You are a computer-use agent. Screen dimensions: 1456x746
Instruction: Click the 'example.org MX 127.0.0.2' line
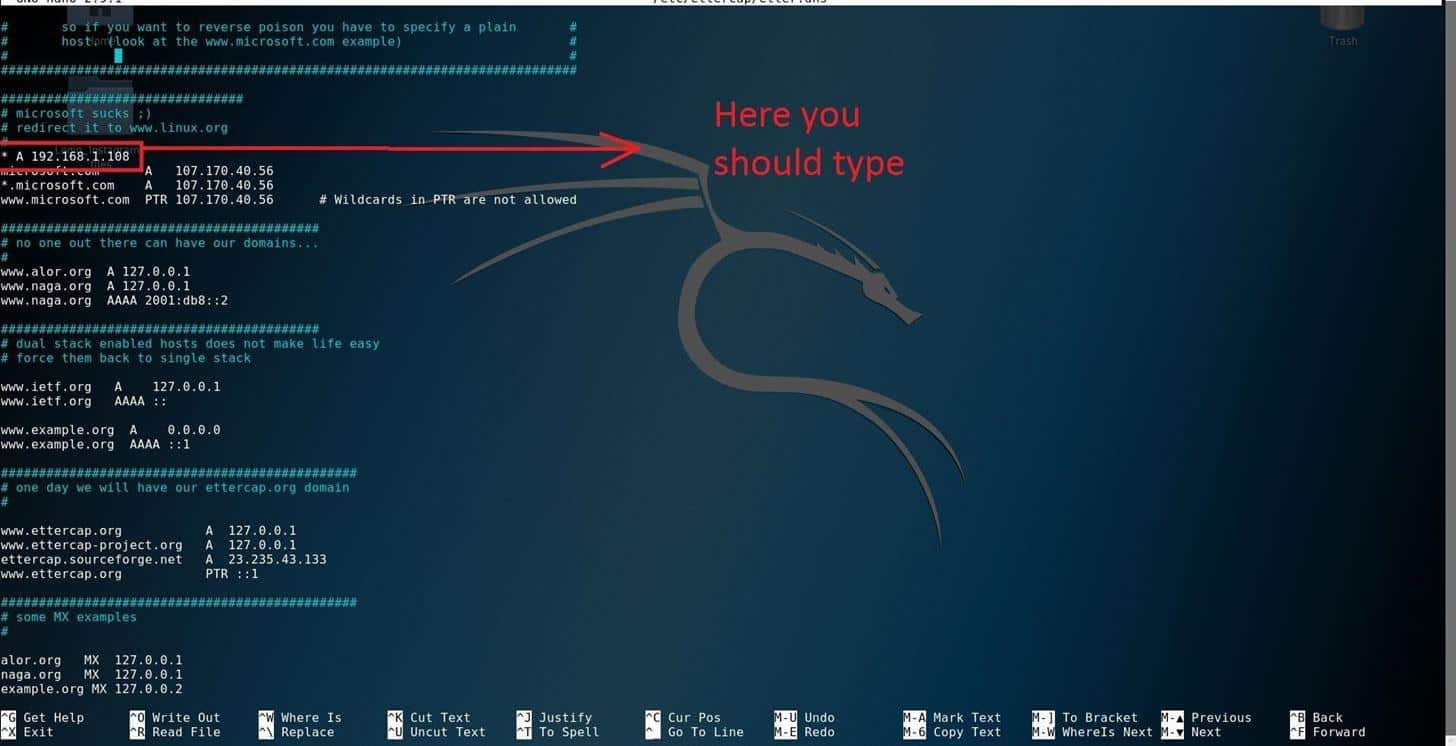[x=92, y=689]
